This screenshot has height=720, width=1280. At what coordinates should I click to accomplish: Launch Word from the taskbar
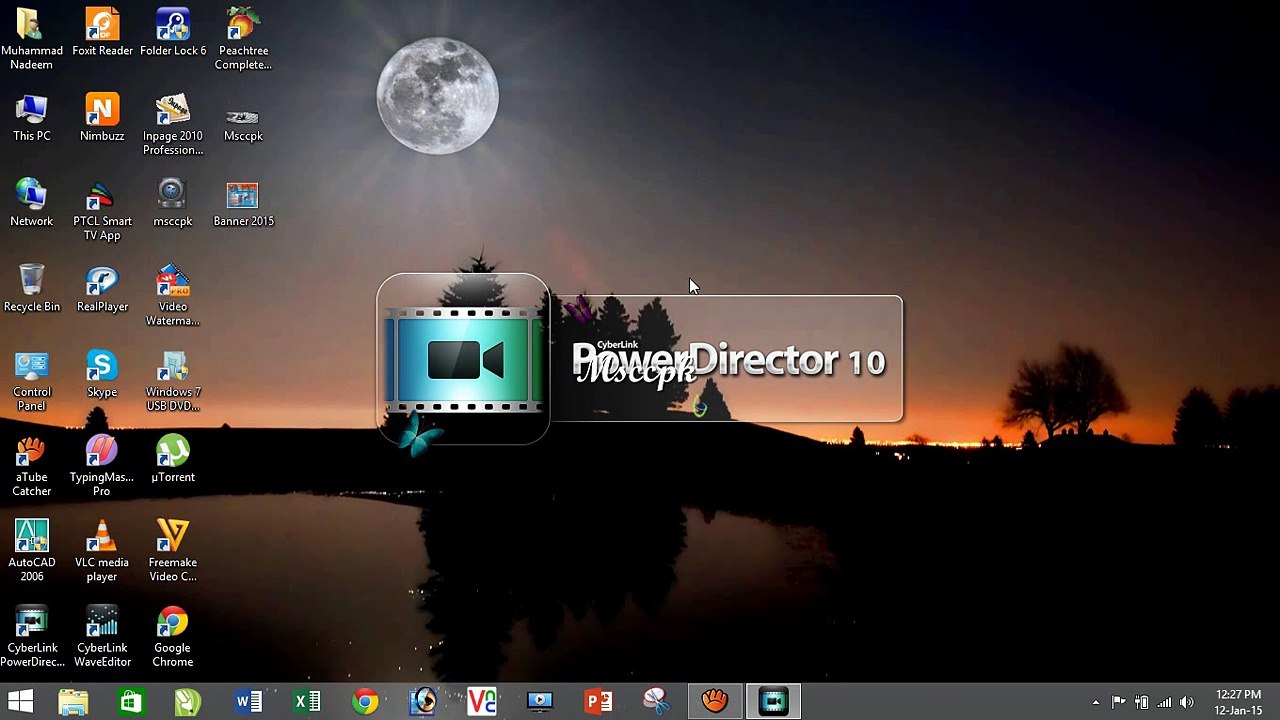tap(248, 702)
